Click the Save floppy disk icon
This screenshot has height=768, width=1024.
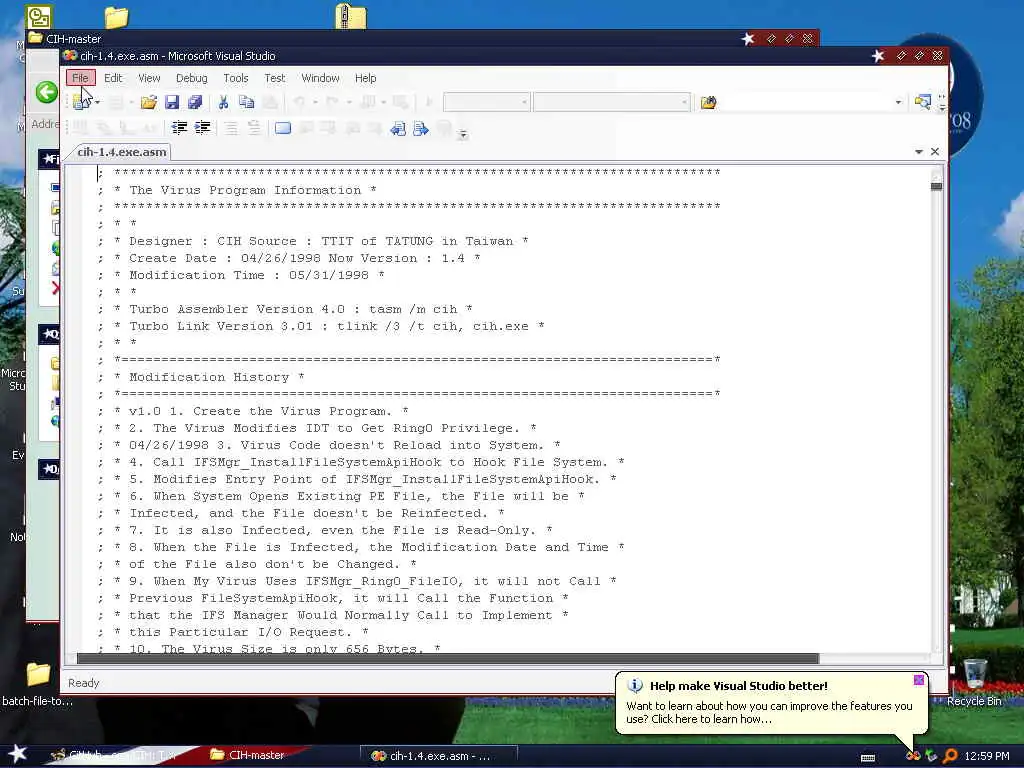click(x=172, y=102)
